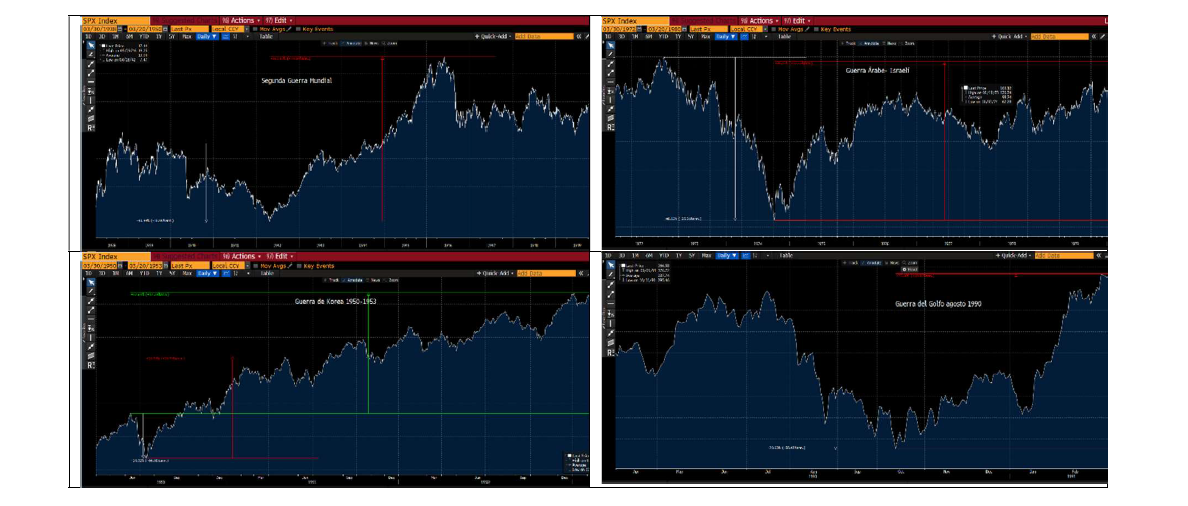Toggle Mov Avgs checkbox in top-left chart
The height and width of the screenshot is (506, 1188).
[x=256, y=29]
